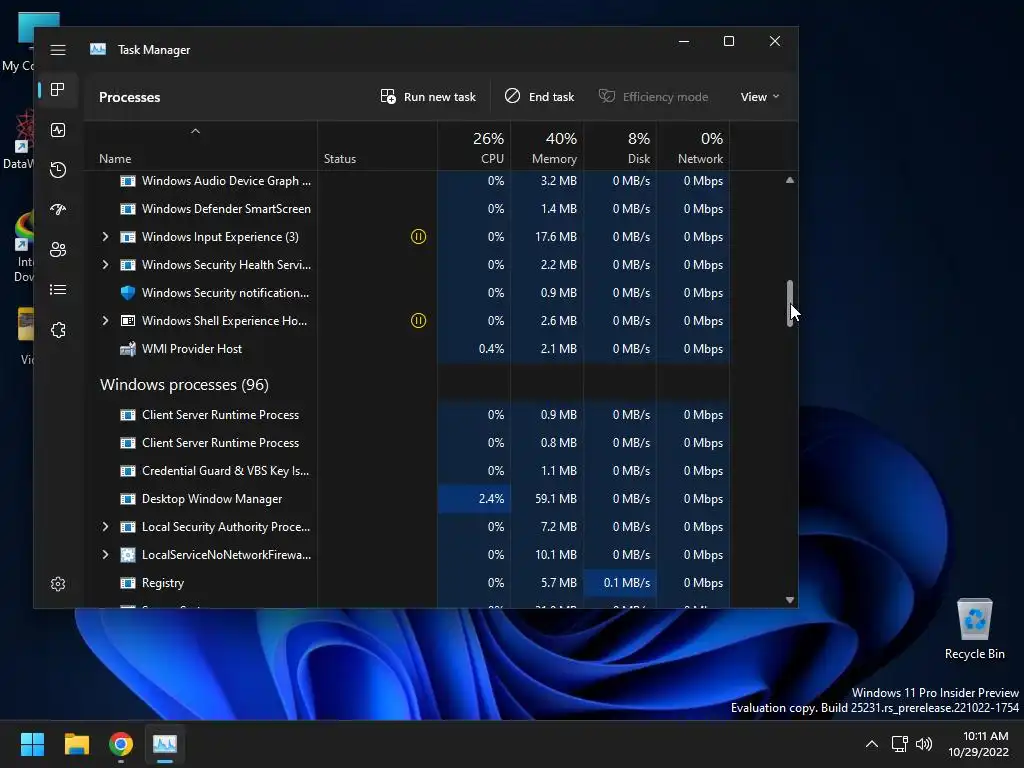This screenshot has width=1024, height=768.
Task: Select the Processes sidebar icon
Action: (57, 89)
